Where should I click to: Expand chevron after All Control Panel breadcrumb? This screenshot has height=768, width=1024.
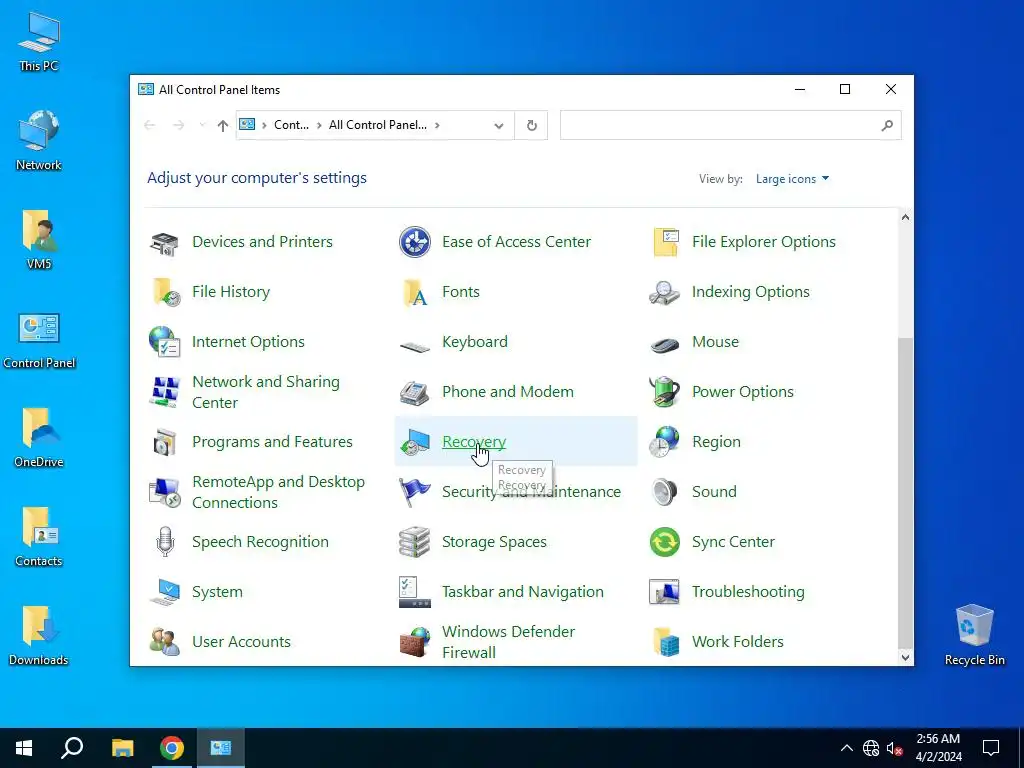(x=437, y=125)
